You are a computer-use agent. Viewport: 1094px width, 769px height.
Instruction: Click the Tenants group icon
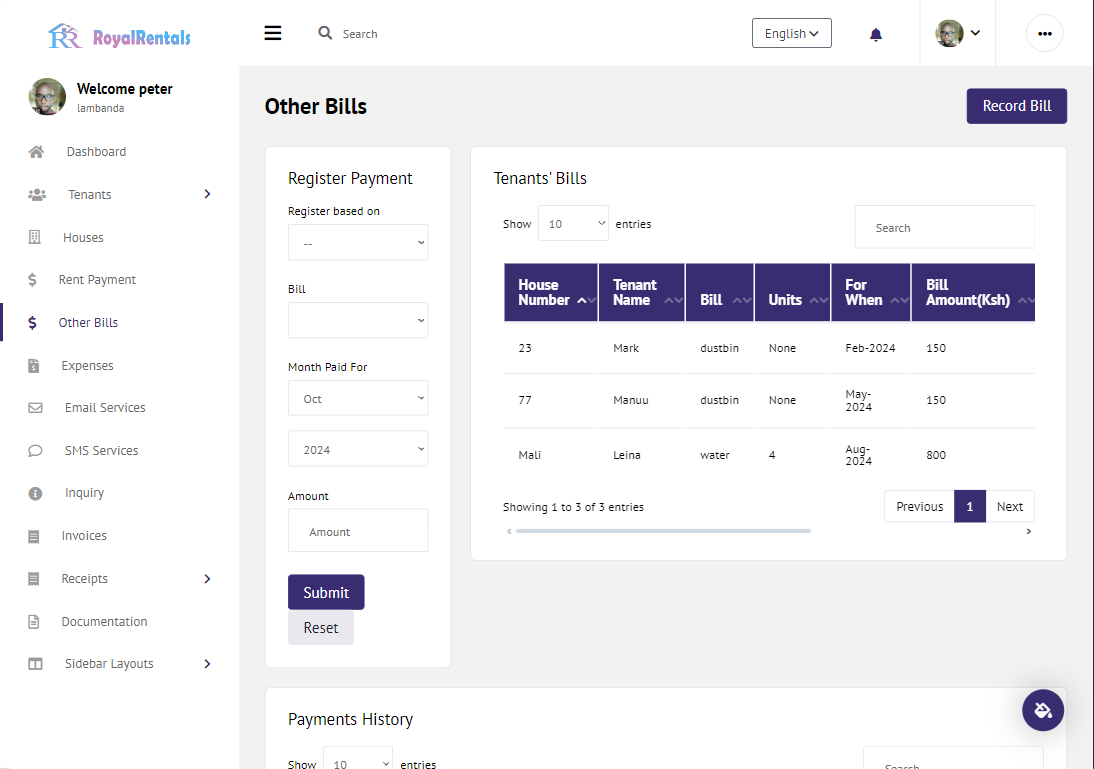(x=37, y=195)
